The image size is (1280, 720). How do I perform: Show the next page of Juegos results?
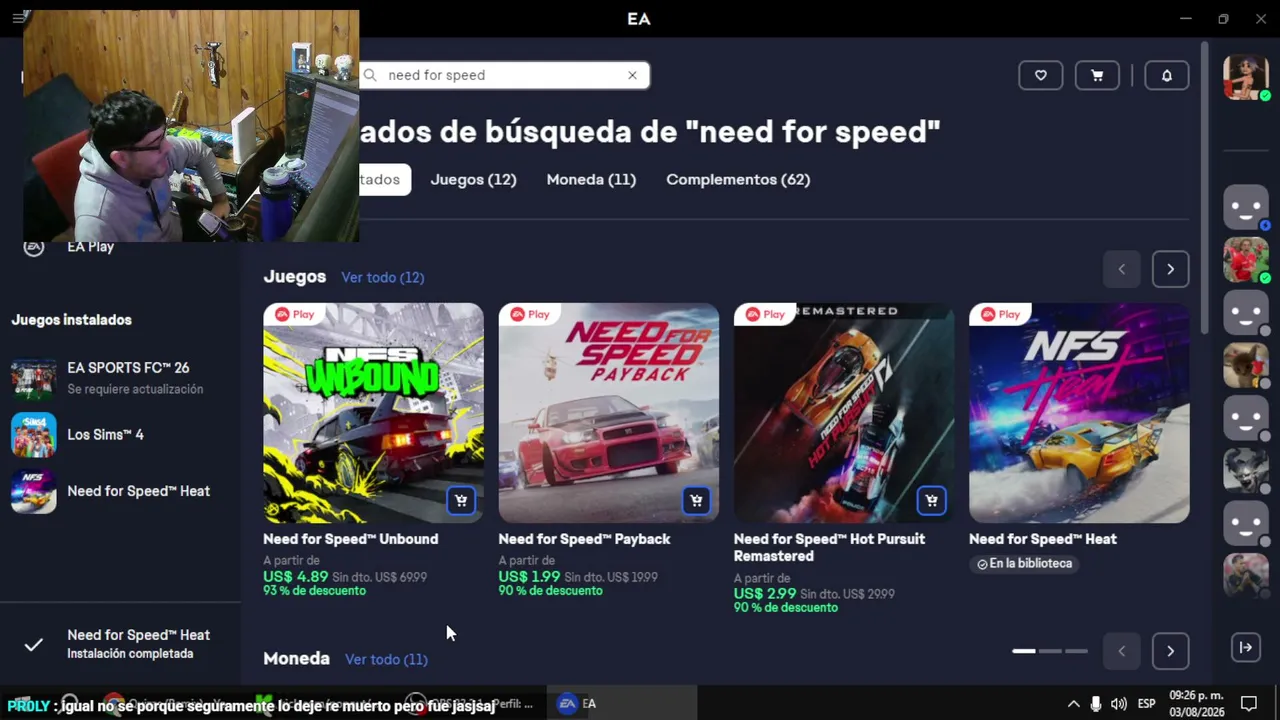click(x=1170, y=269)
